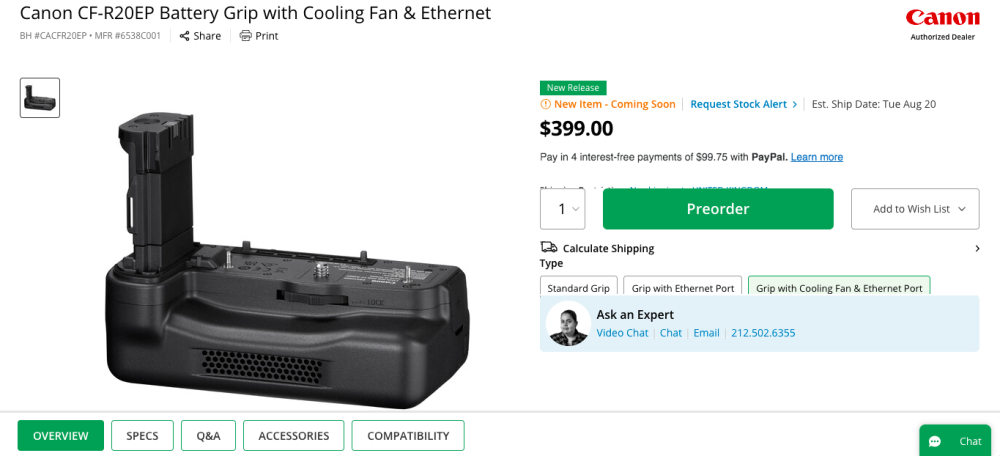Choose Grip with Cooling Fan & Ethernet Port
1000x456 pixels.
click(x=839, y=288)
